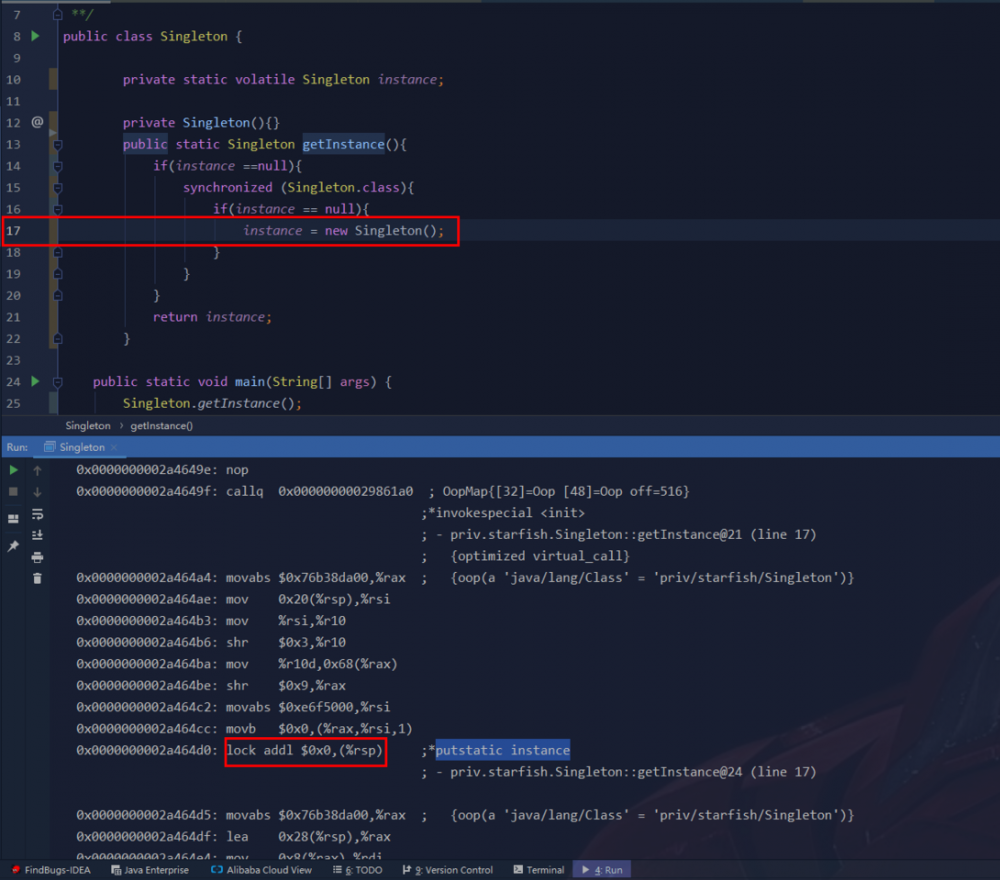This screenshot has height=880, width=1000.
Task: Collapse the synchronized block at line 15
Action: tap(57, 188)
